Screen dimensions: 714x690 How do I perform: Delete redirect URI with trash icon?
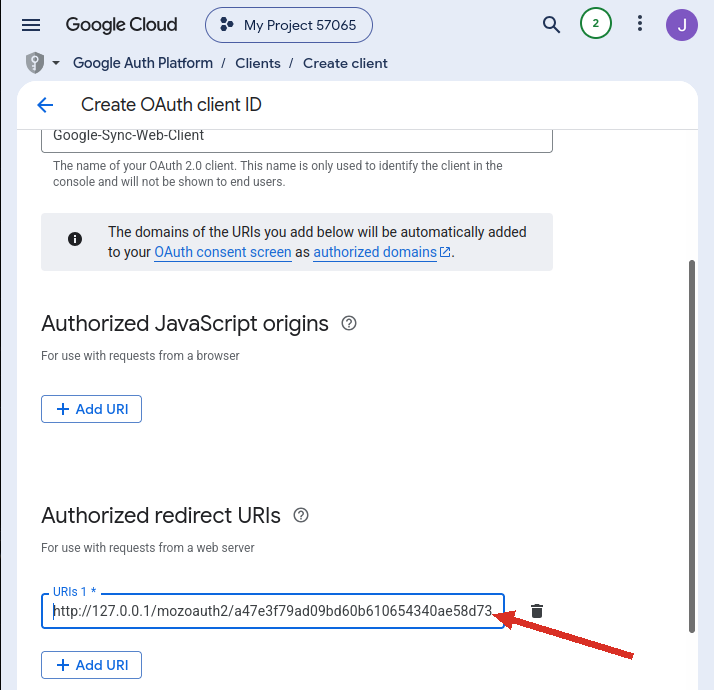click(537, 611)
